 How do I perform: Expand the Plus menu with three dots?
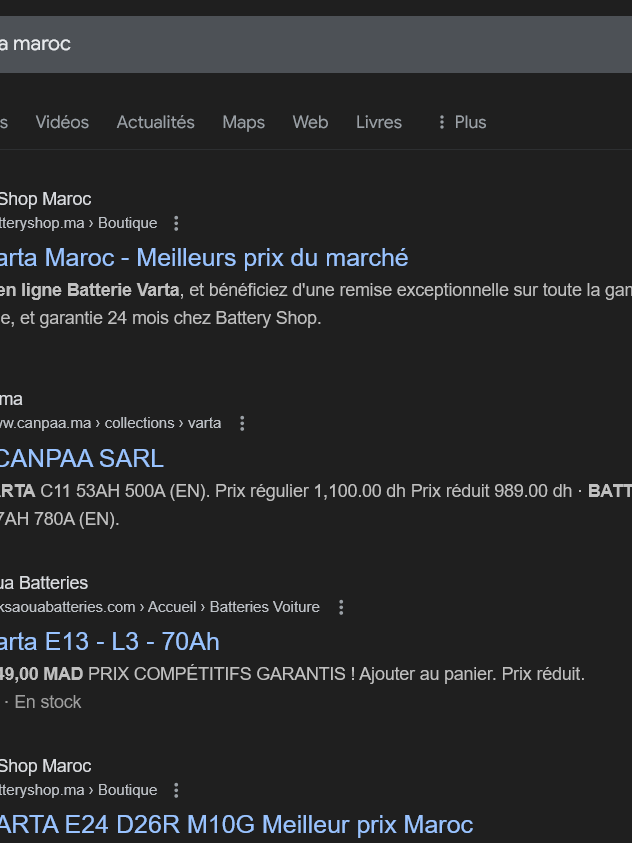pos(462,122)
